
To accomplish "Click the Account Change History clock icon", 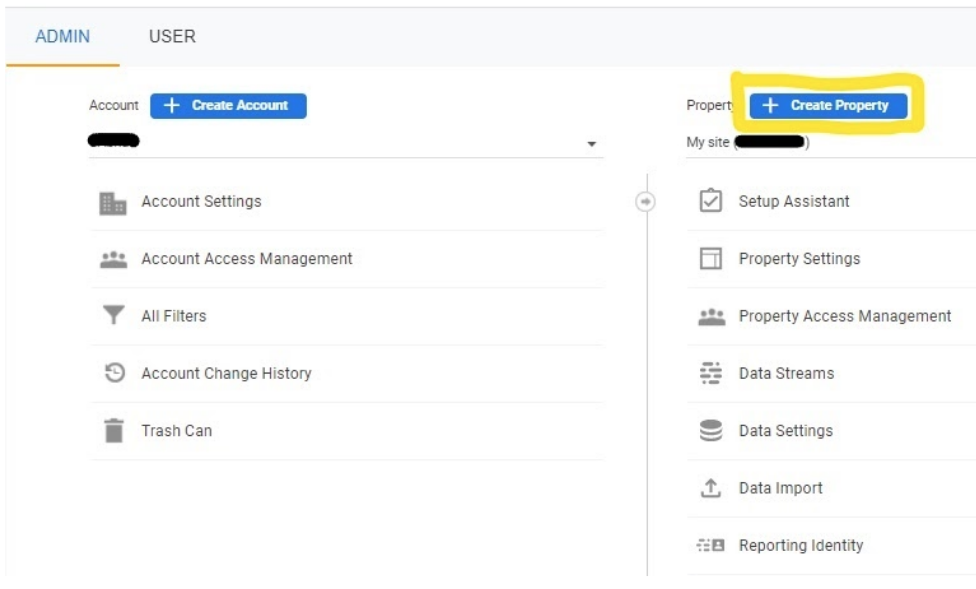I will pyautogui.click(x=113, y=373).
